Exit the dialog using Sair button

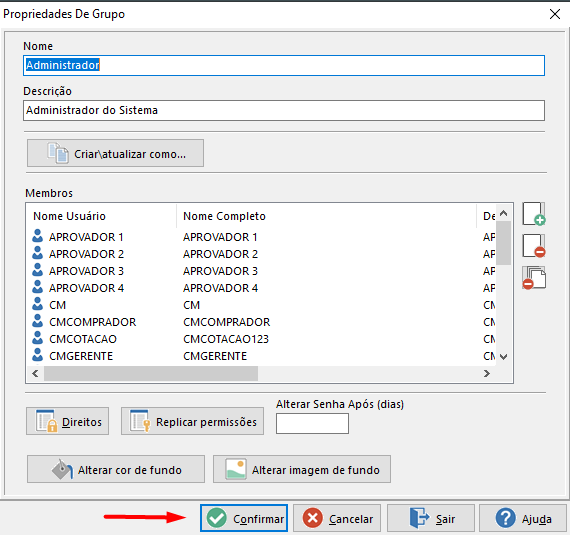coord(431,518)
